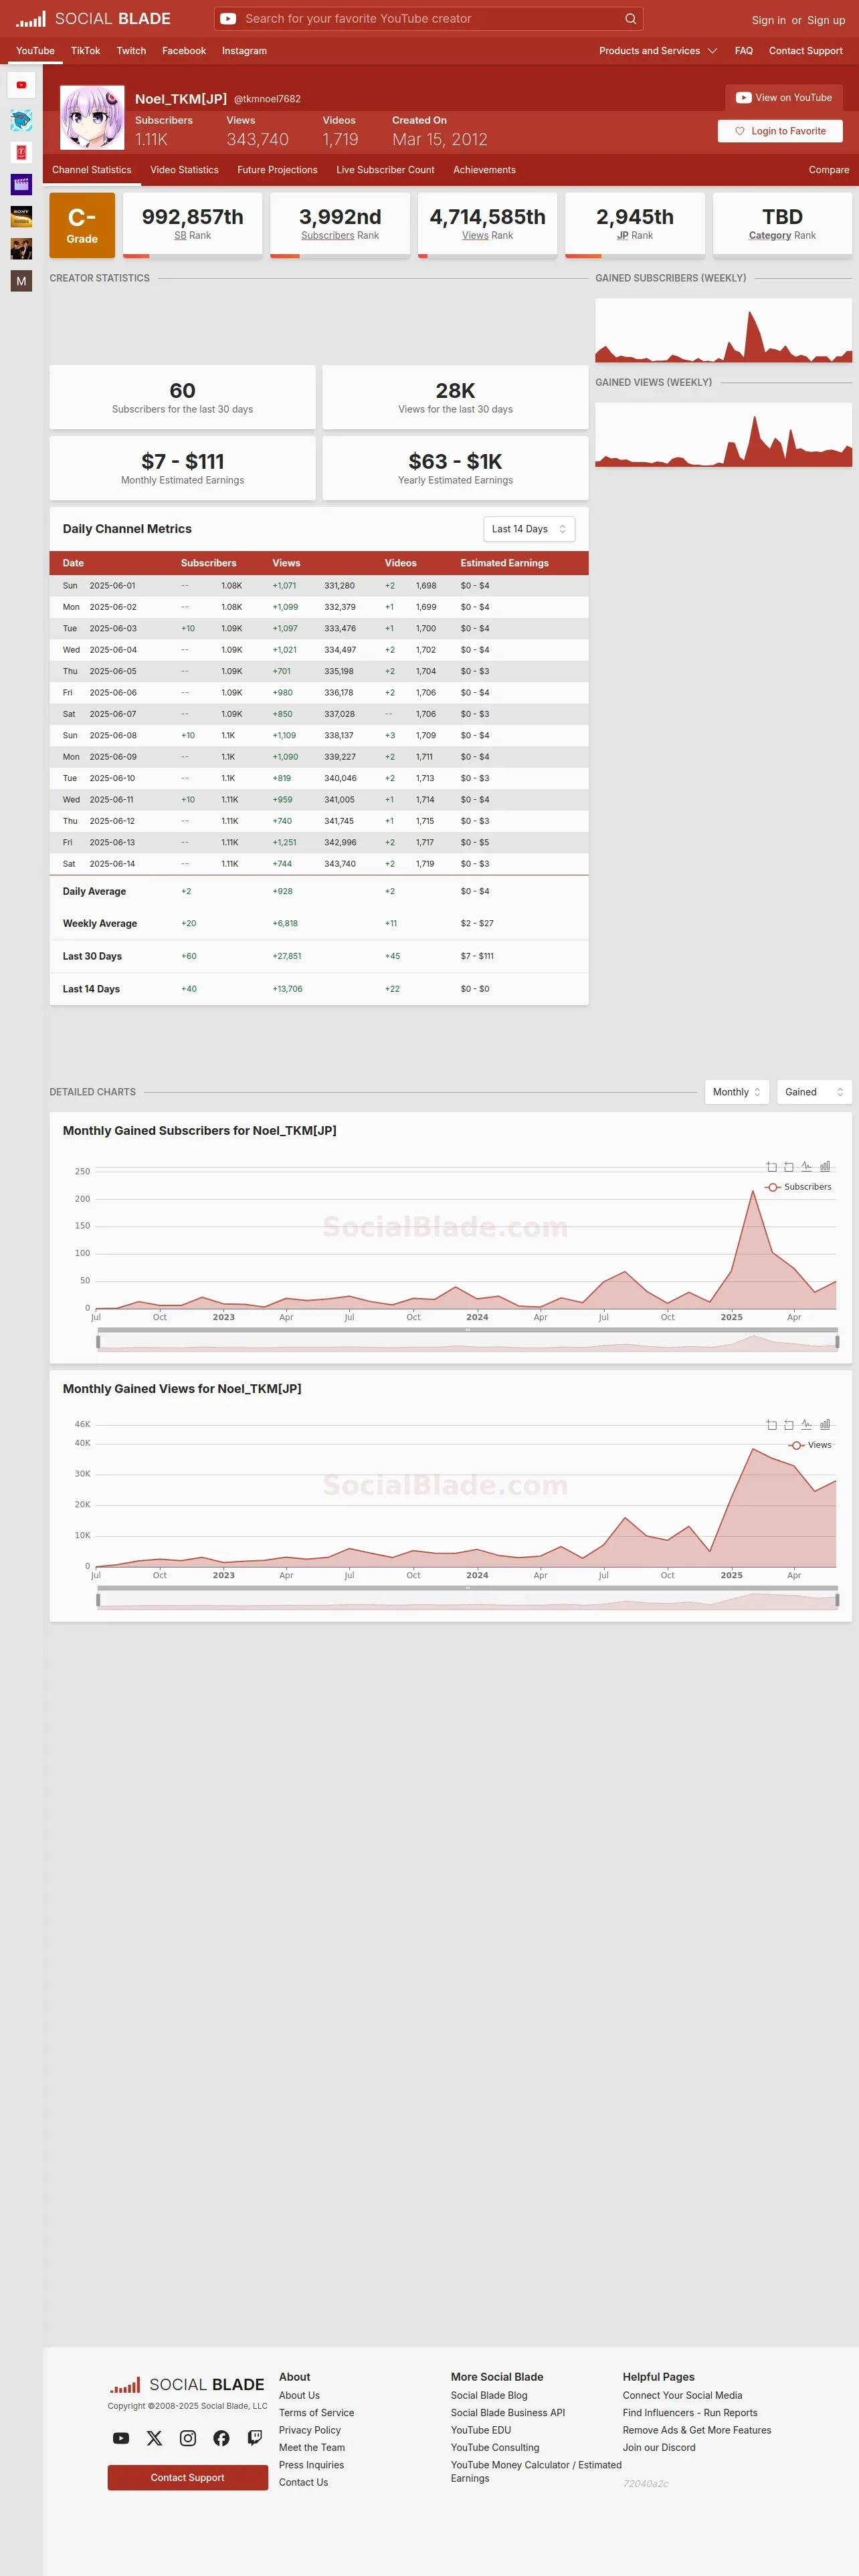Click the YouTube platform icon in search box
This screenshot has width=859, height=2576.
[228, 19]
